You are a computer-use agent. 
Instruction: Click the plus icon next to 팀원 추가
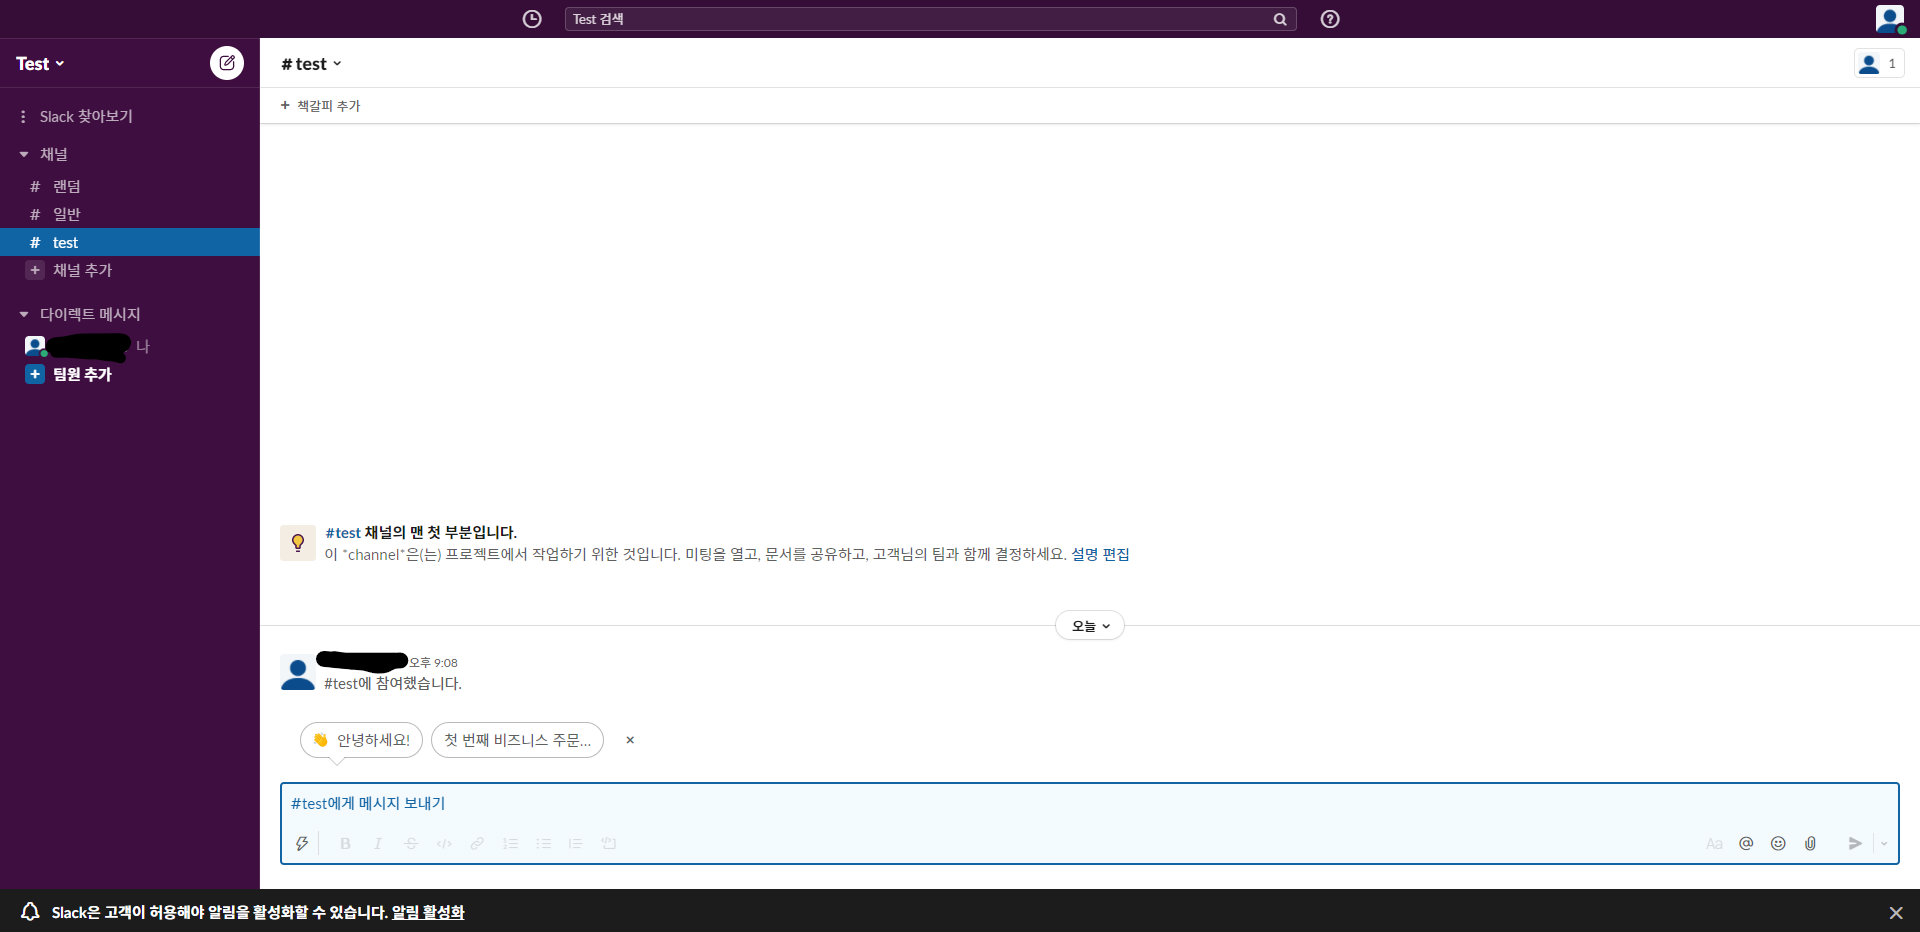pos(35,374)
